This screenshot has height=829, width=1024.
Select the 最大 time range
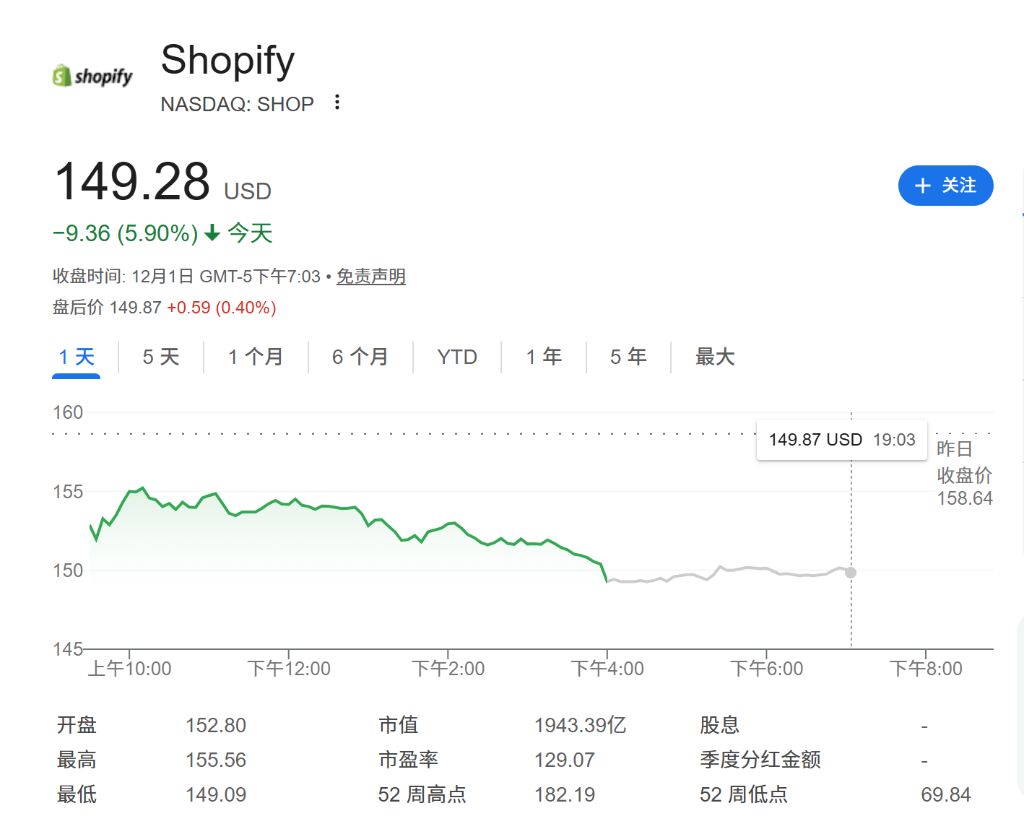click(714, 356)
